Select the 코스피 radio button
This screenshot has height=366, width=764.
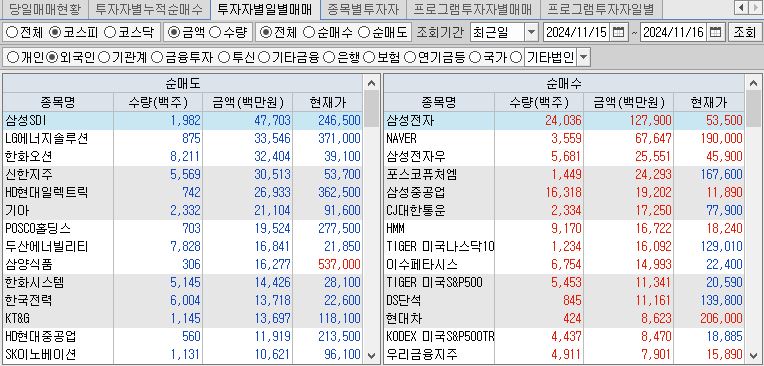pos(55,33)
